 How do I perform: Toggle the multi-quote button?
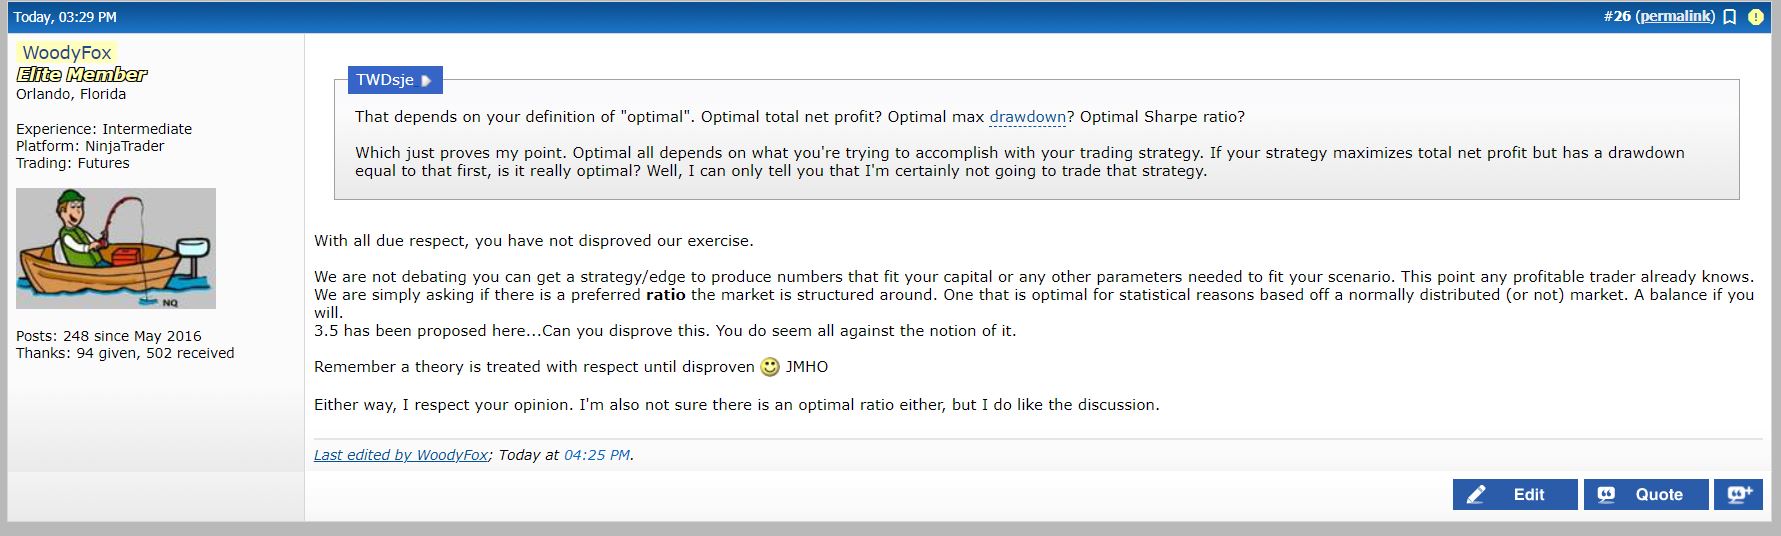pos(1738,494)
